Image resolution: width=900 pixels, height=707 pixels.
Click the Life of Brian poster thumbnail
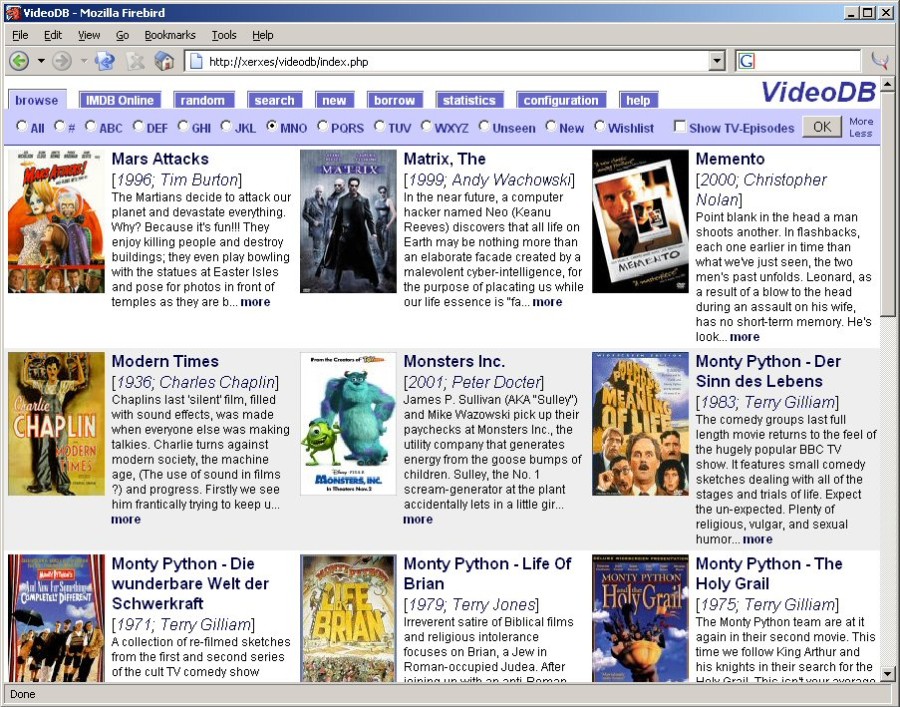[348, 618]
